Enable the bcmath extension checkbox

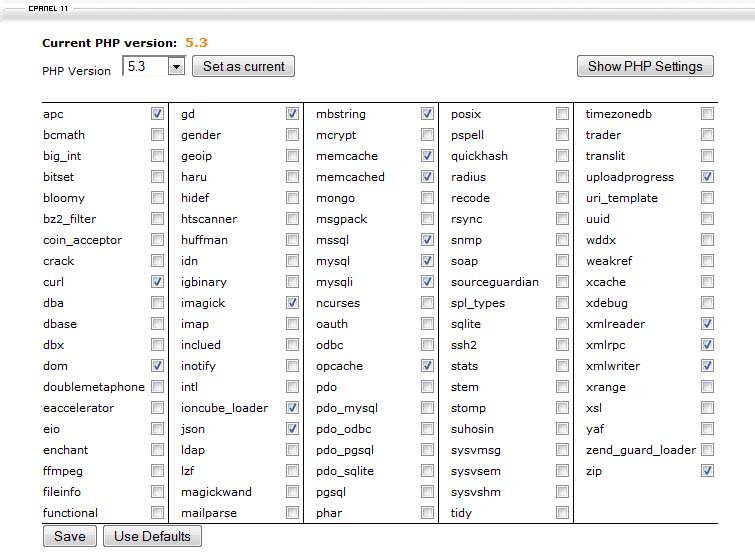157,135
